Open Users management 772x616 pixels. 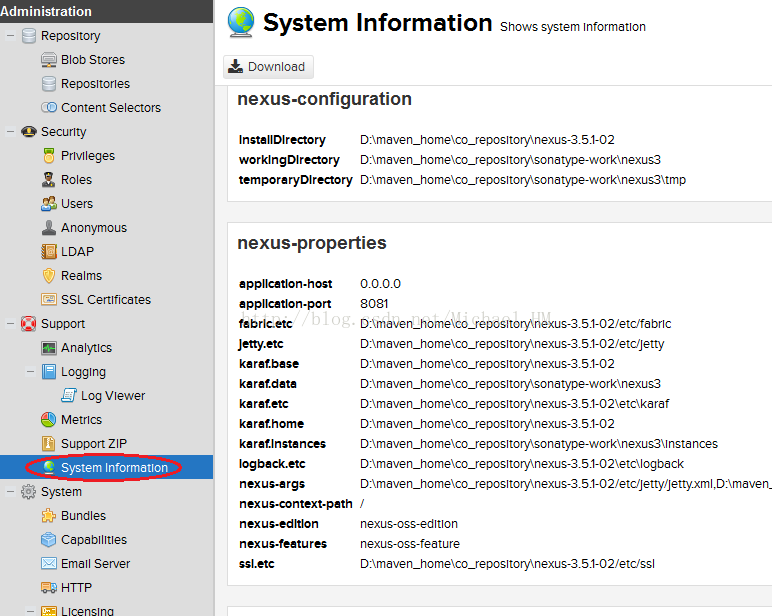point(77,204)
